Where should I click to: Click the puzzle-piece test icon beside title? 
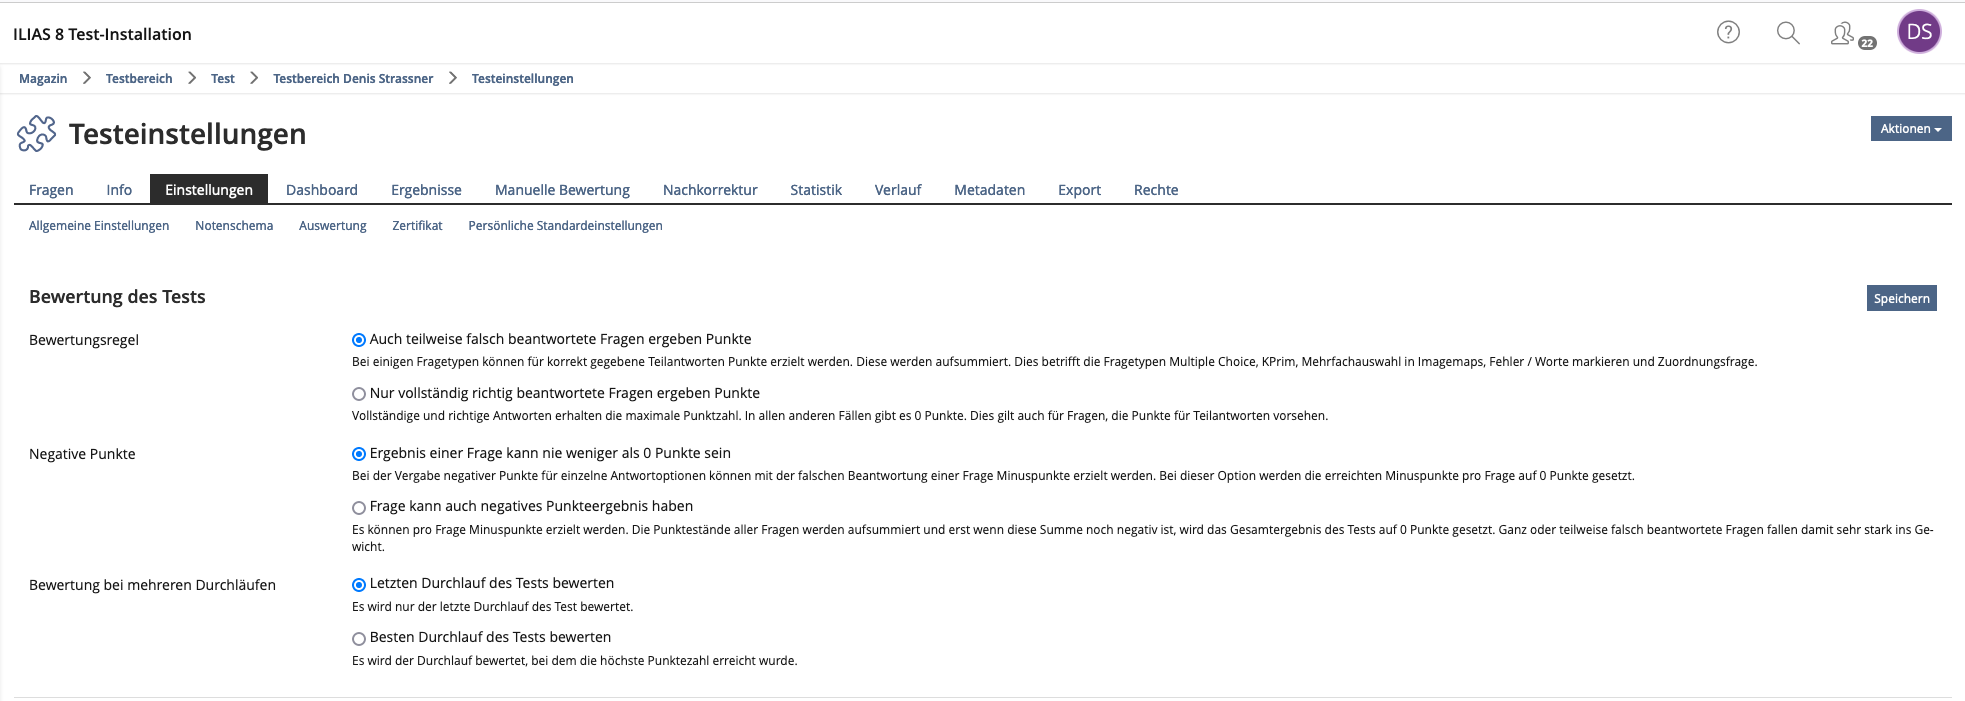(37, 133)
